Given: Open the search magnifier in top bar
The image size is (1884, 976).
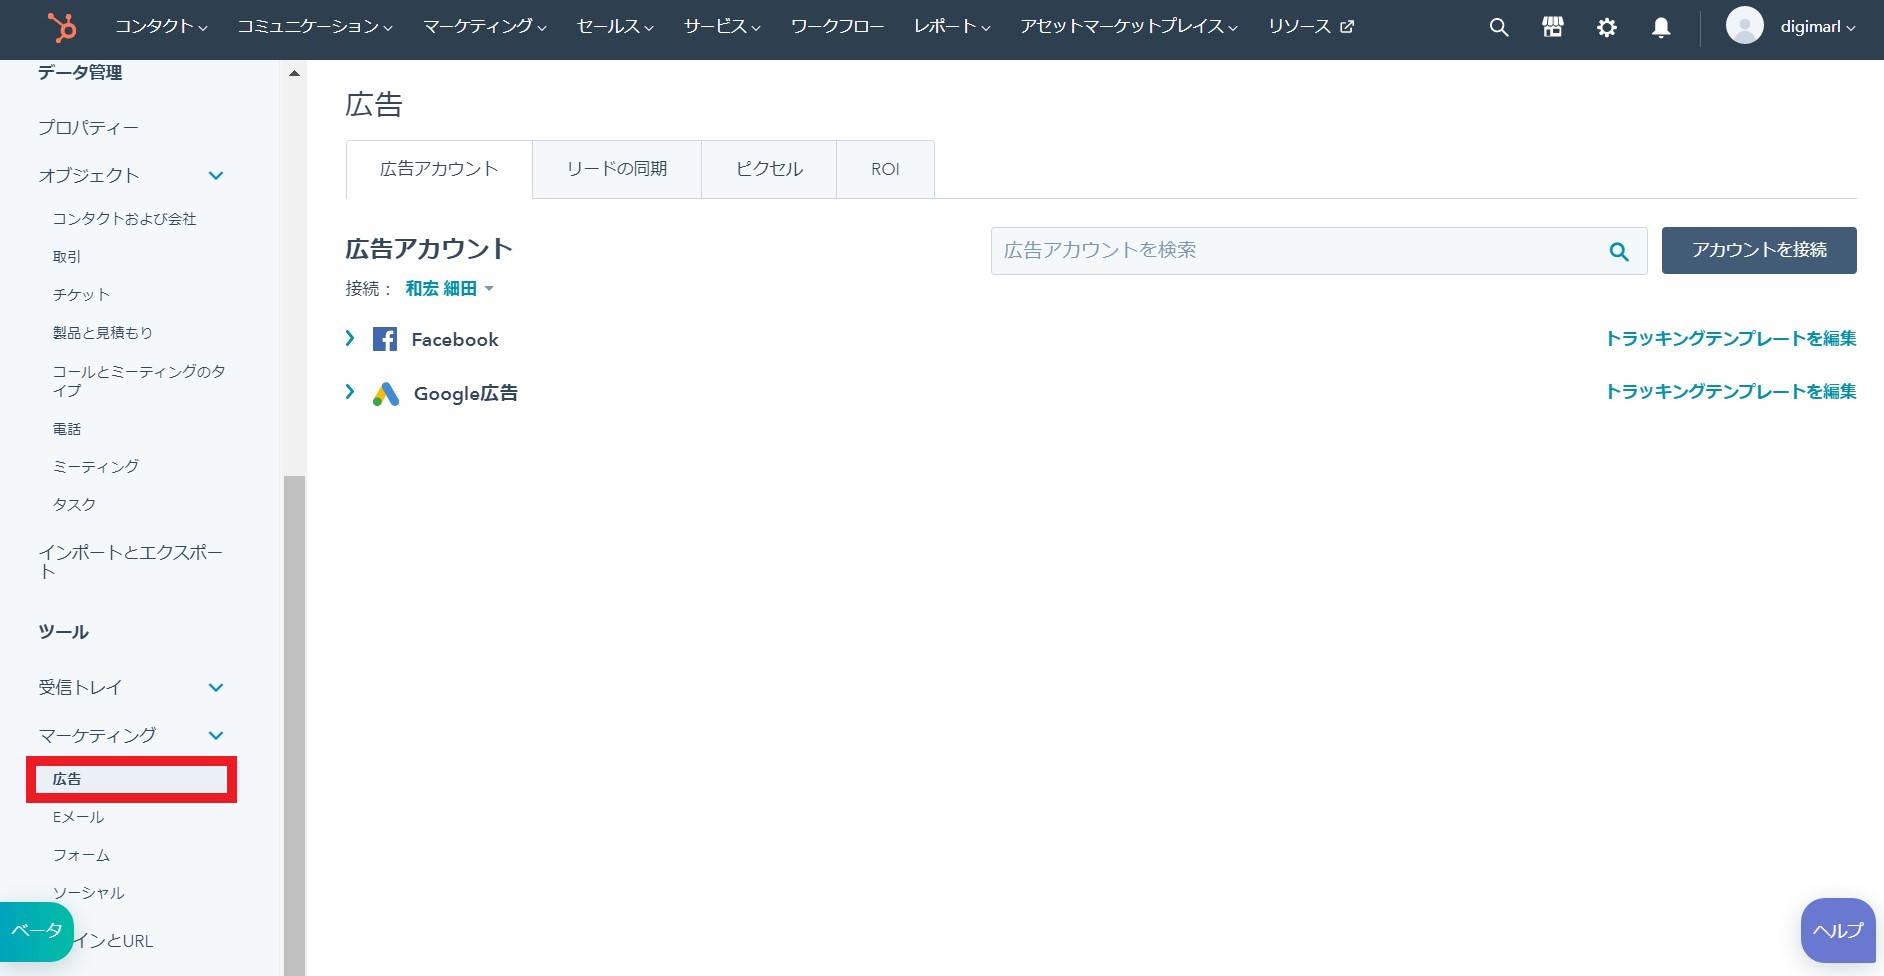Looking at the screenshot, I should pos(1498,27).
